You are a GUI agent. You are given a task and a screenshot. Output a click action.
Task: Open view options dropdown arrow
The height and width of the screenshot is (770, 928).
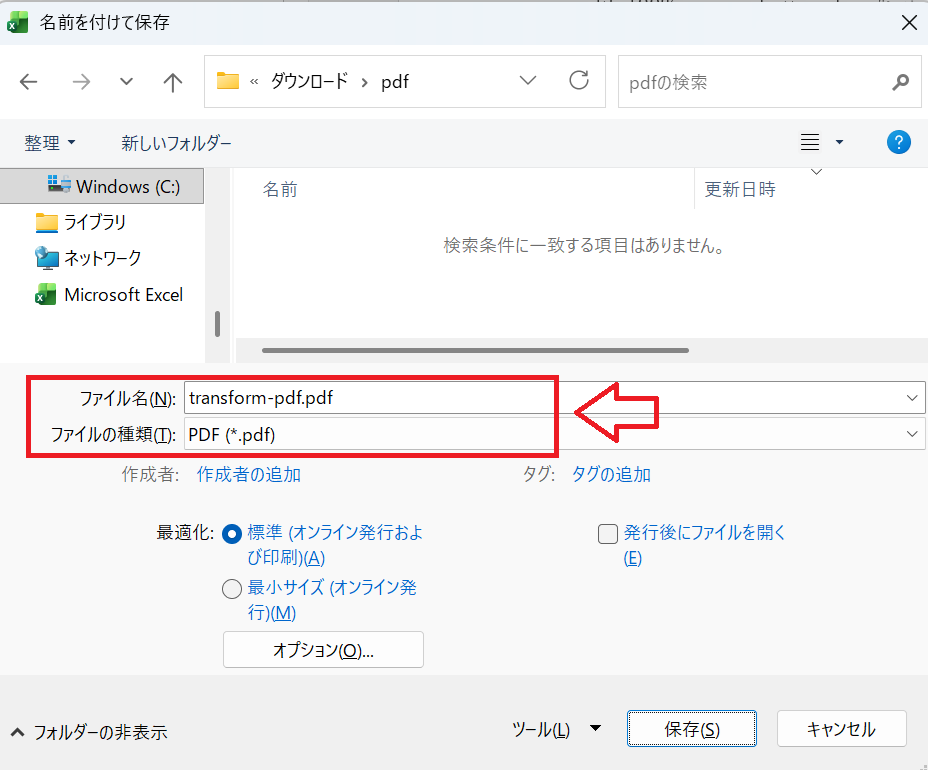839,142
